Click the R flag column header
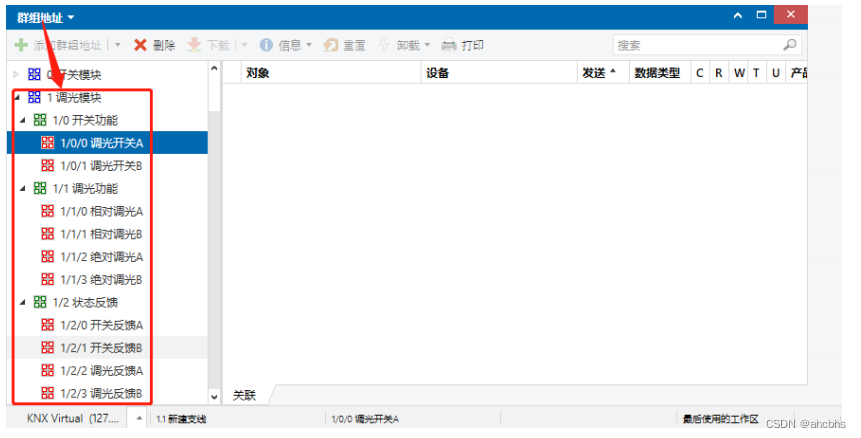Viewport: 861px width, 438px height. coord(719,72)
